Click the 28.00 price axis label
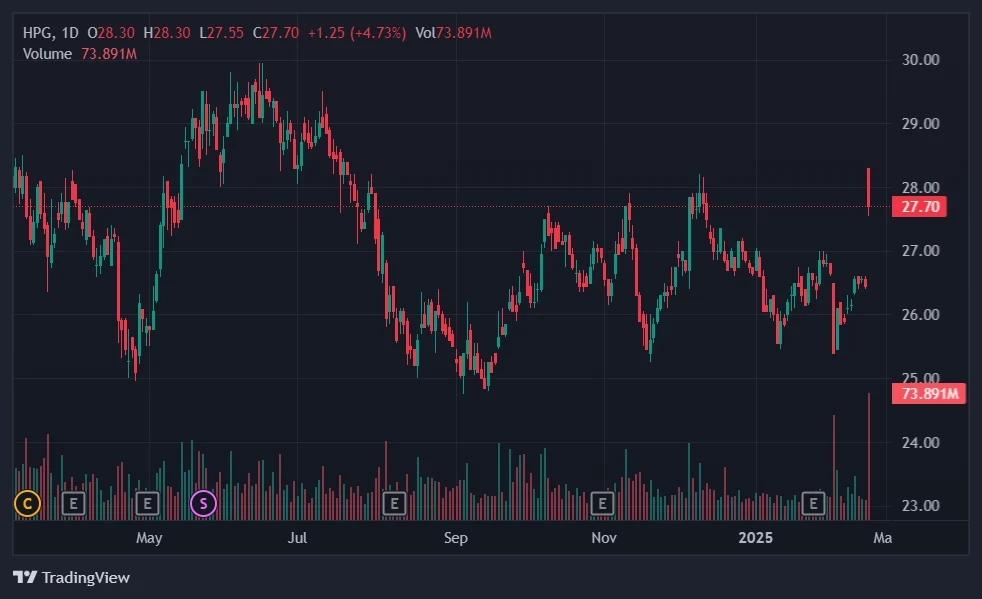982x599 pixels. point(920,187)
